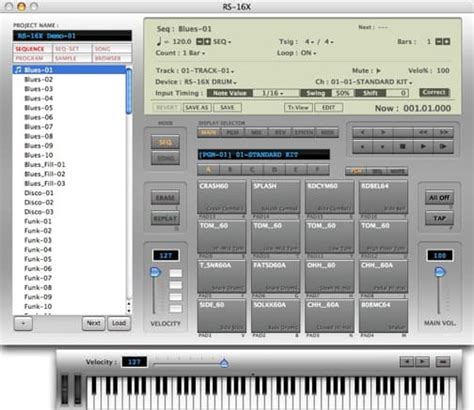Click the step forward arrow button
Image resolution: width=474 pixels, height=410 pixels.
[383, 132]
